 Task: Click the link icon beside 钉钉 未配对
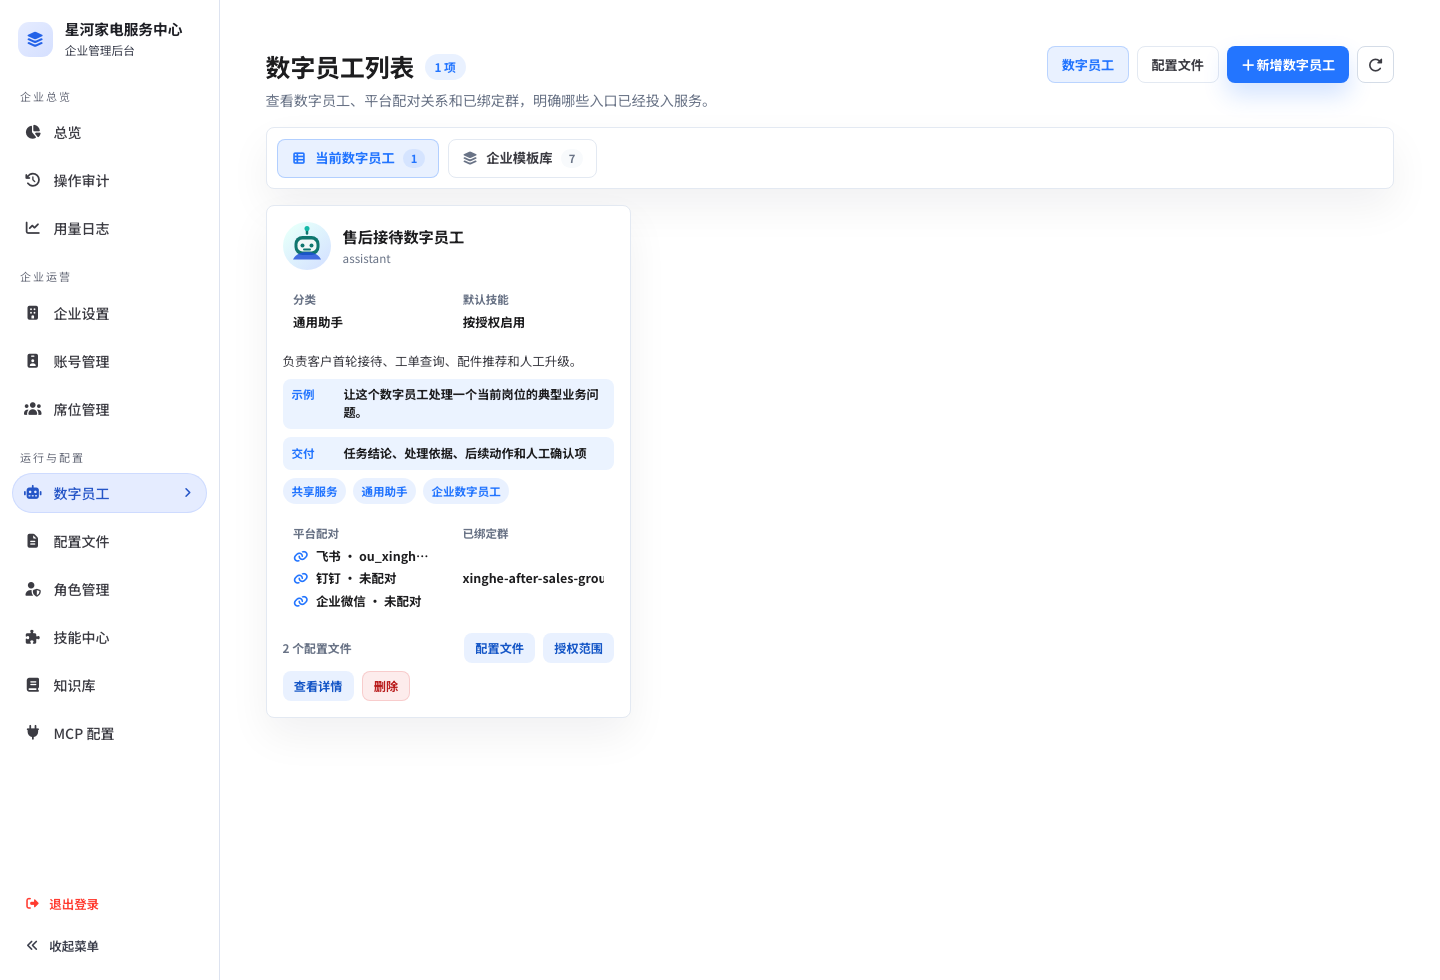pos(300,578)
